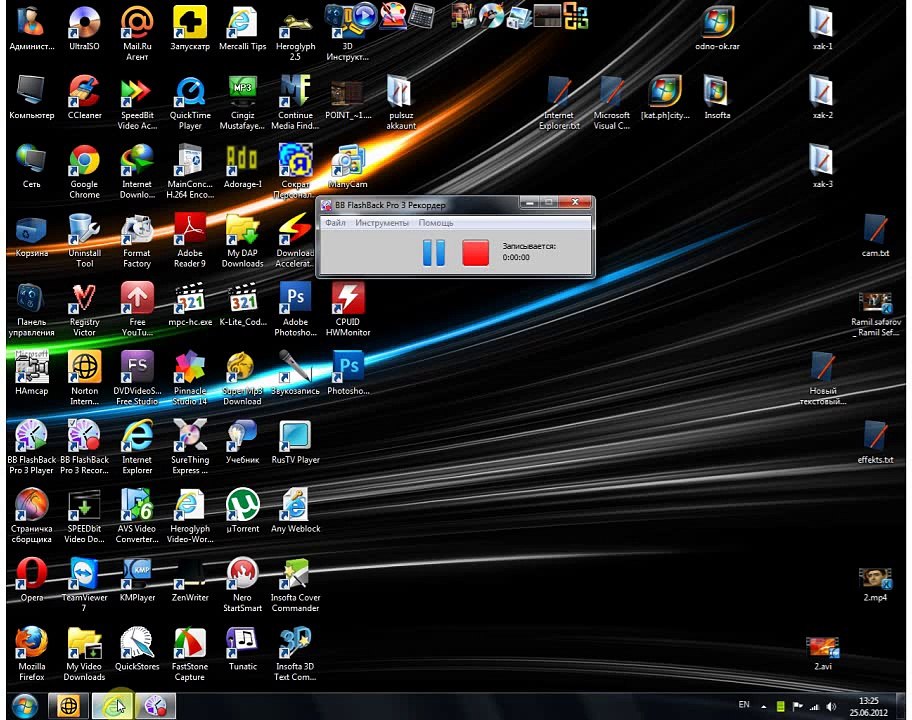
Task: Select the xak-2 file on desktop
Action: [x=822, y=98]
